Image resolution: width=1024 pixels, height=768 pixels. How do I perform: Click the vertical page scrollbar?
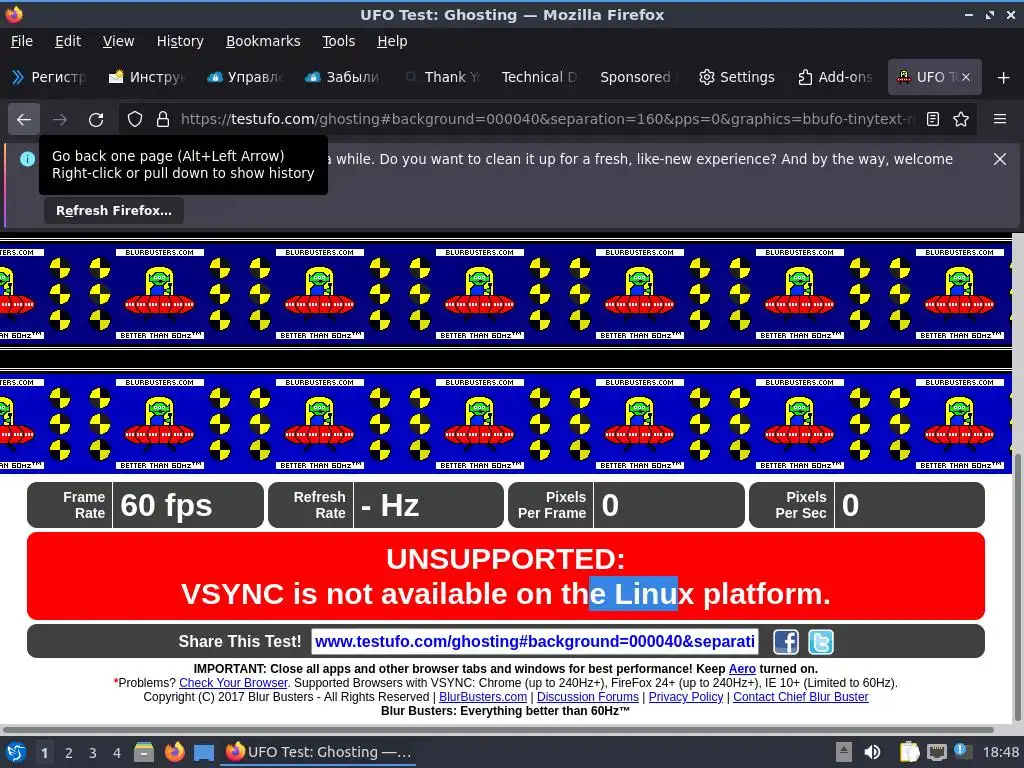[1017, 586]
